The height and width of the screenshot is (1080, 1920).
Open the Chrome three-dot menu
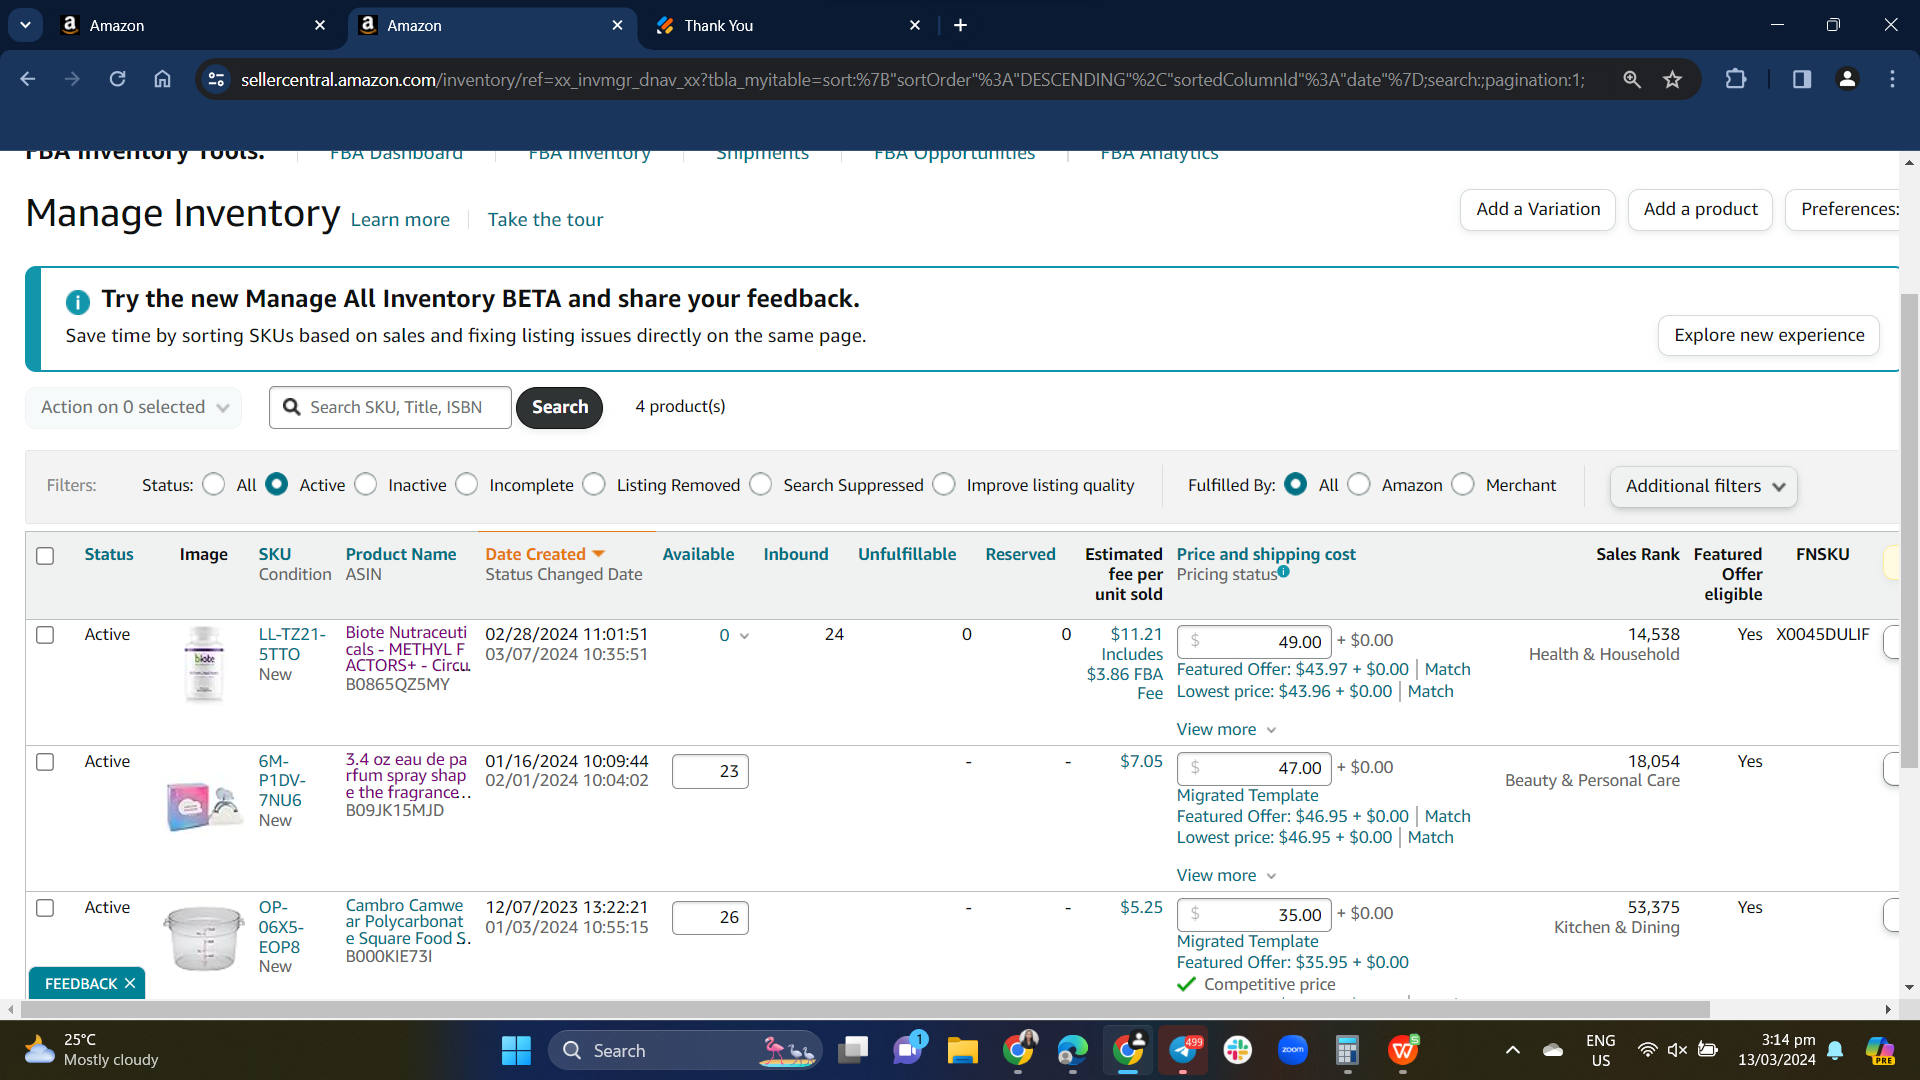1892,79
